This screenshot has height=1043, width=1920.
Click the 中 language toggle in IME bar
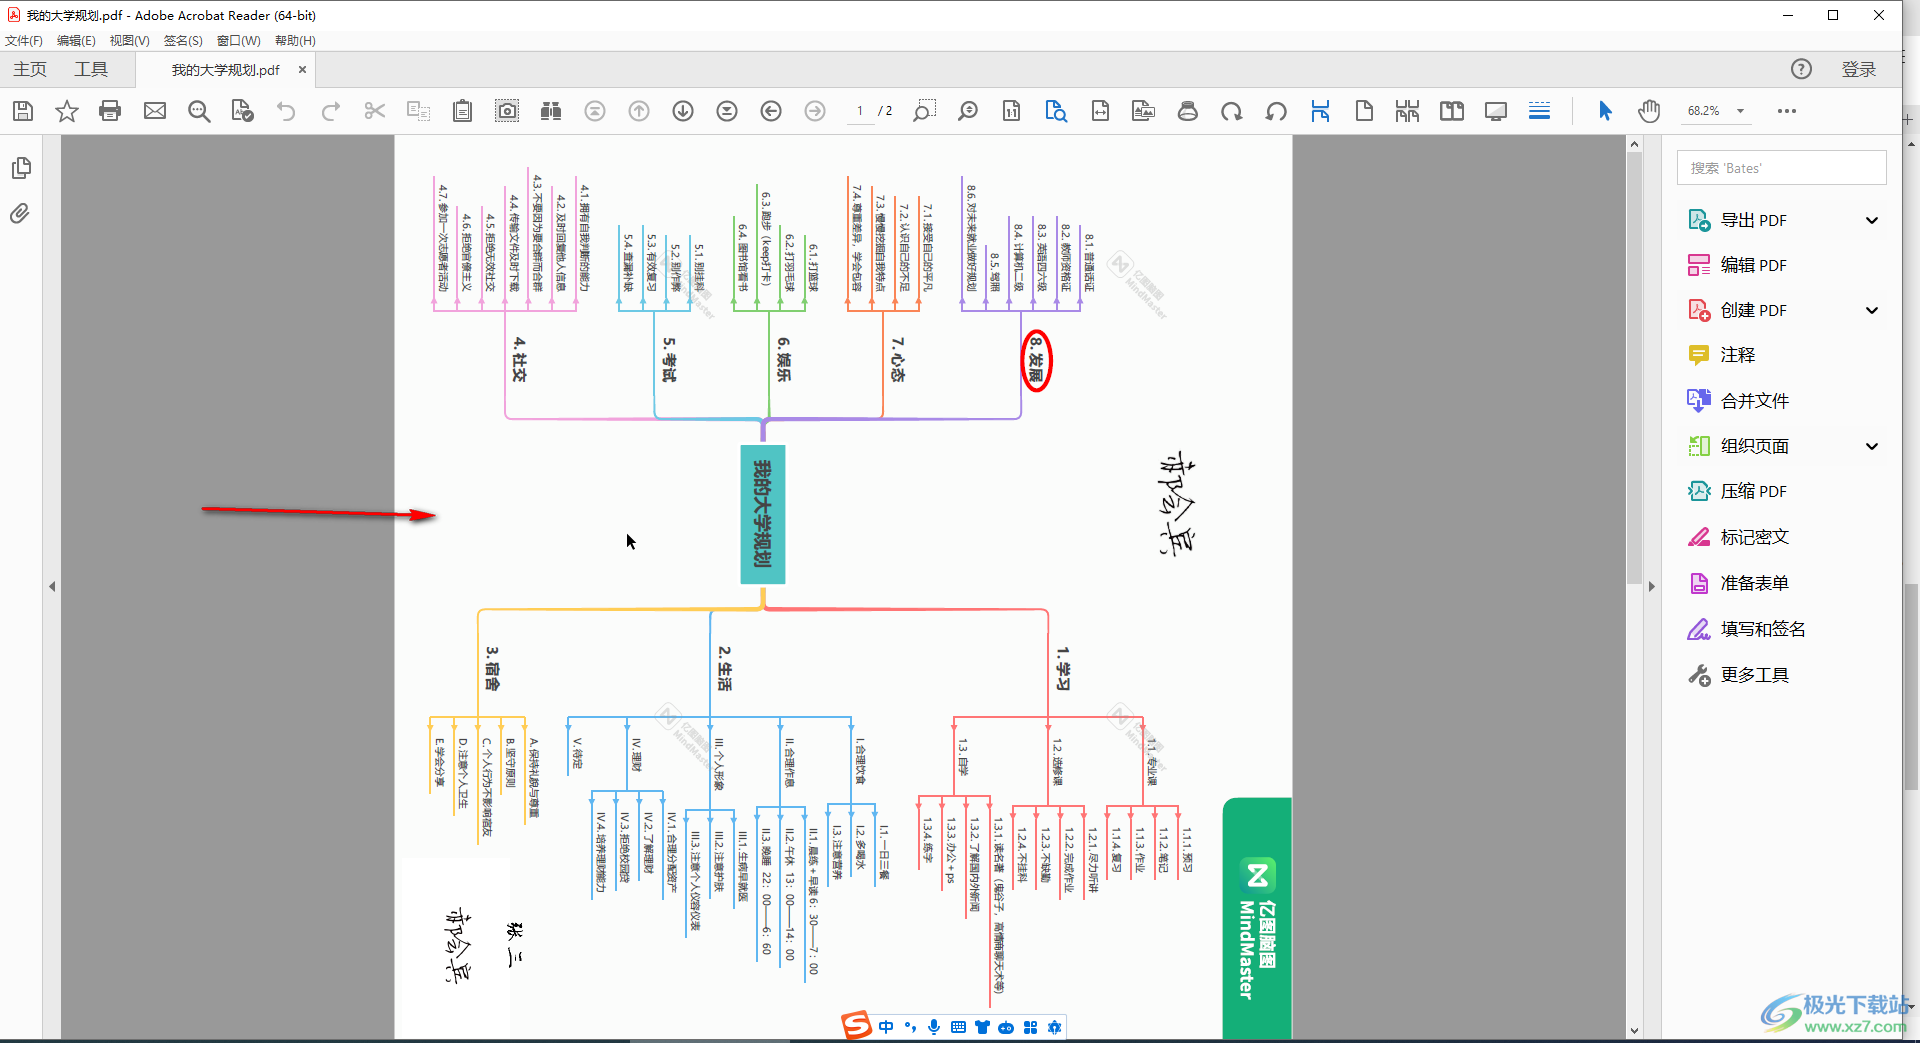[x=886, y=1027]
